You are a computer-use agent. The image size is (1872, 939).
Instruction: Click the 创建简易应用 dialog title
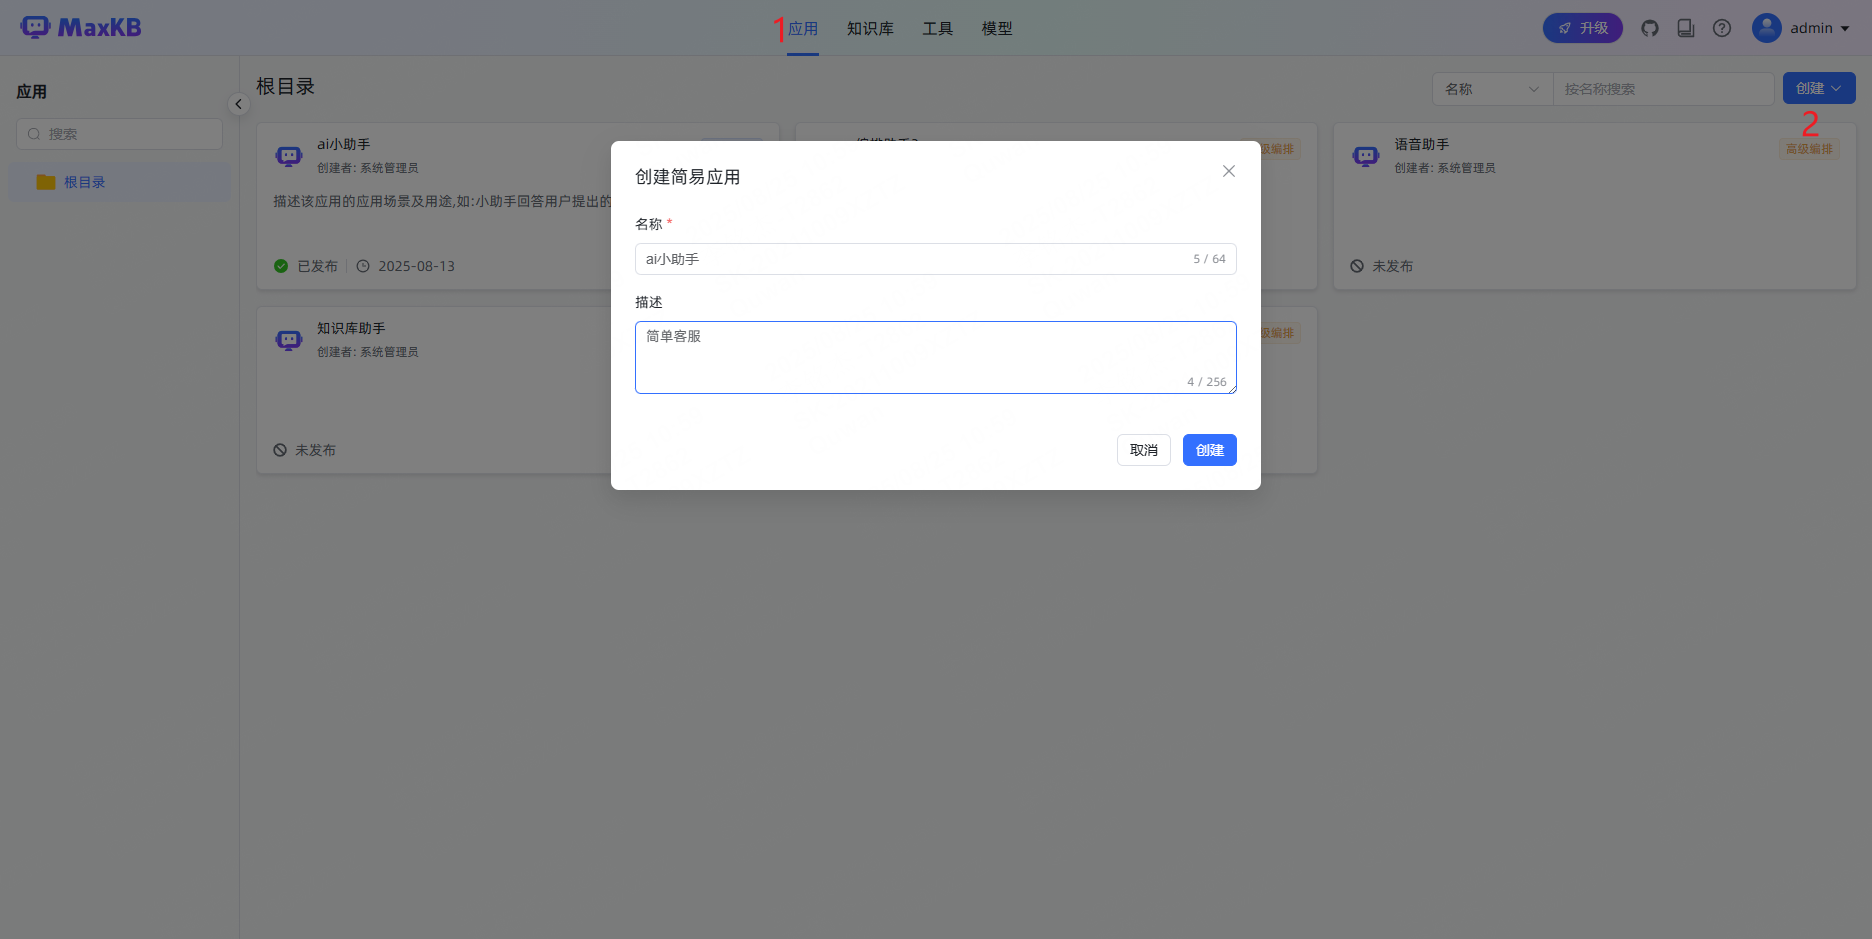(688, 177)
